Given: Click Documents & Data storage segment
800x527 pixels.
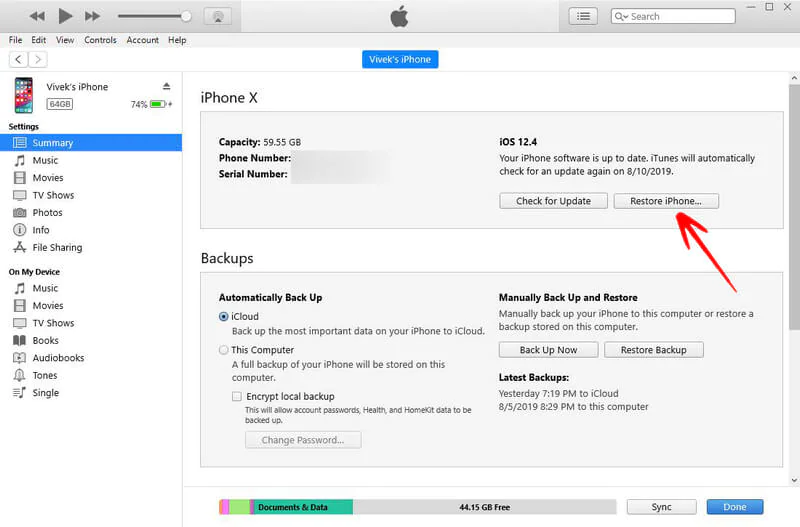Looking at the screenshot, I should [303, 507].
